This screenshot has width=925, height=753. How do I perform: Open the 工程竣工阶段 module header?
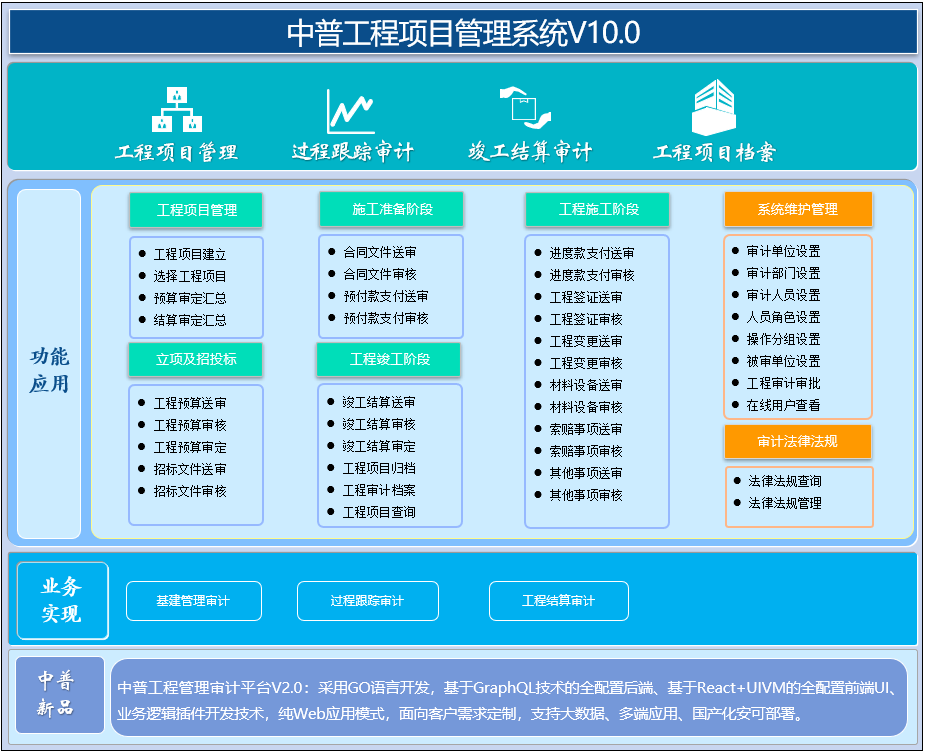coord(389,359)
